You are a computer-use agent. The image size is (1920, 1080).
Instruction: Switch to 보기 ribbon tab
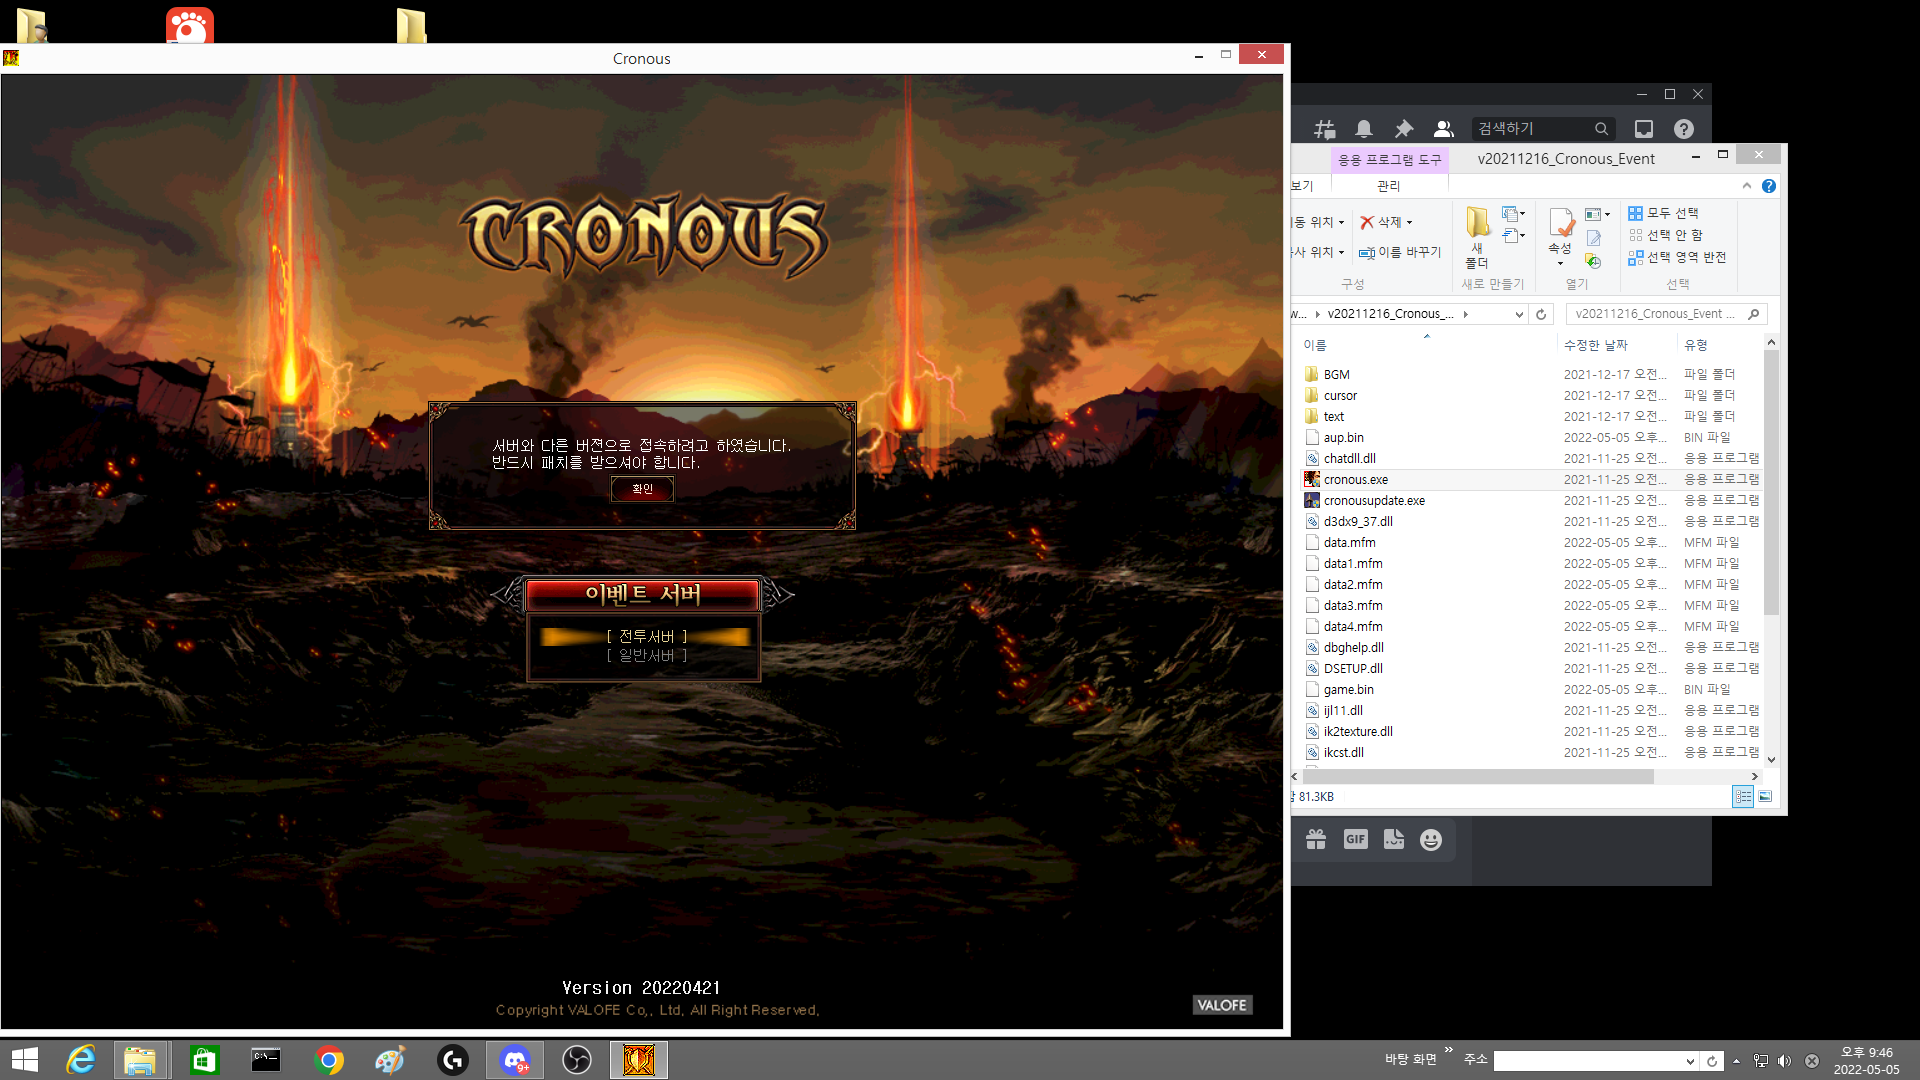tap(1302, 186)
